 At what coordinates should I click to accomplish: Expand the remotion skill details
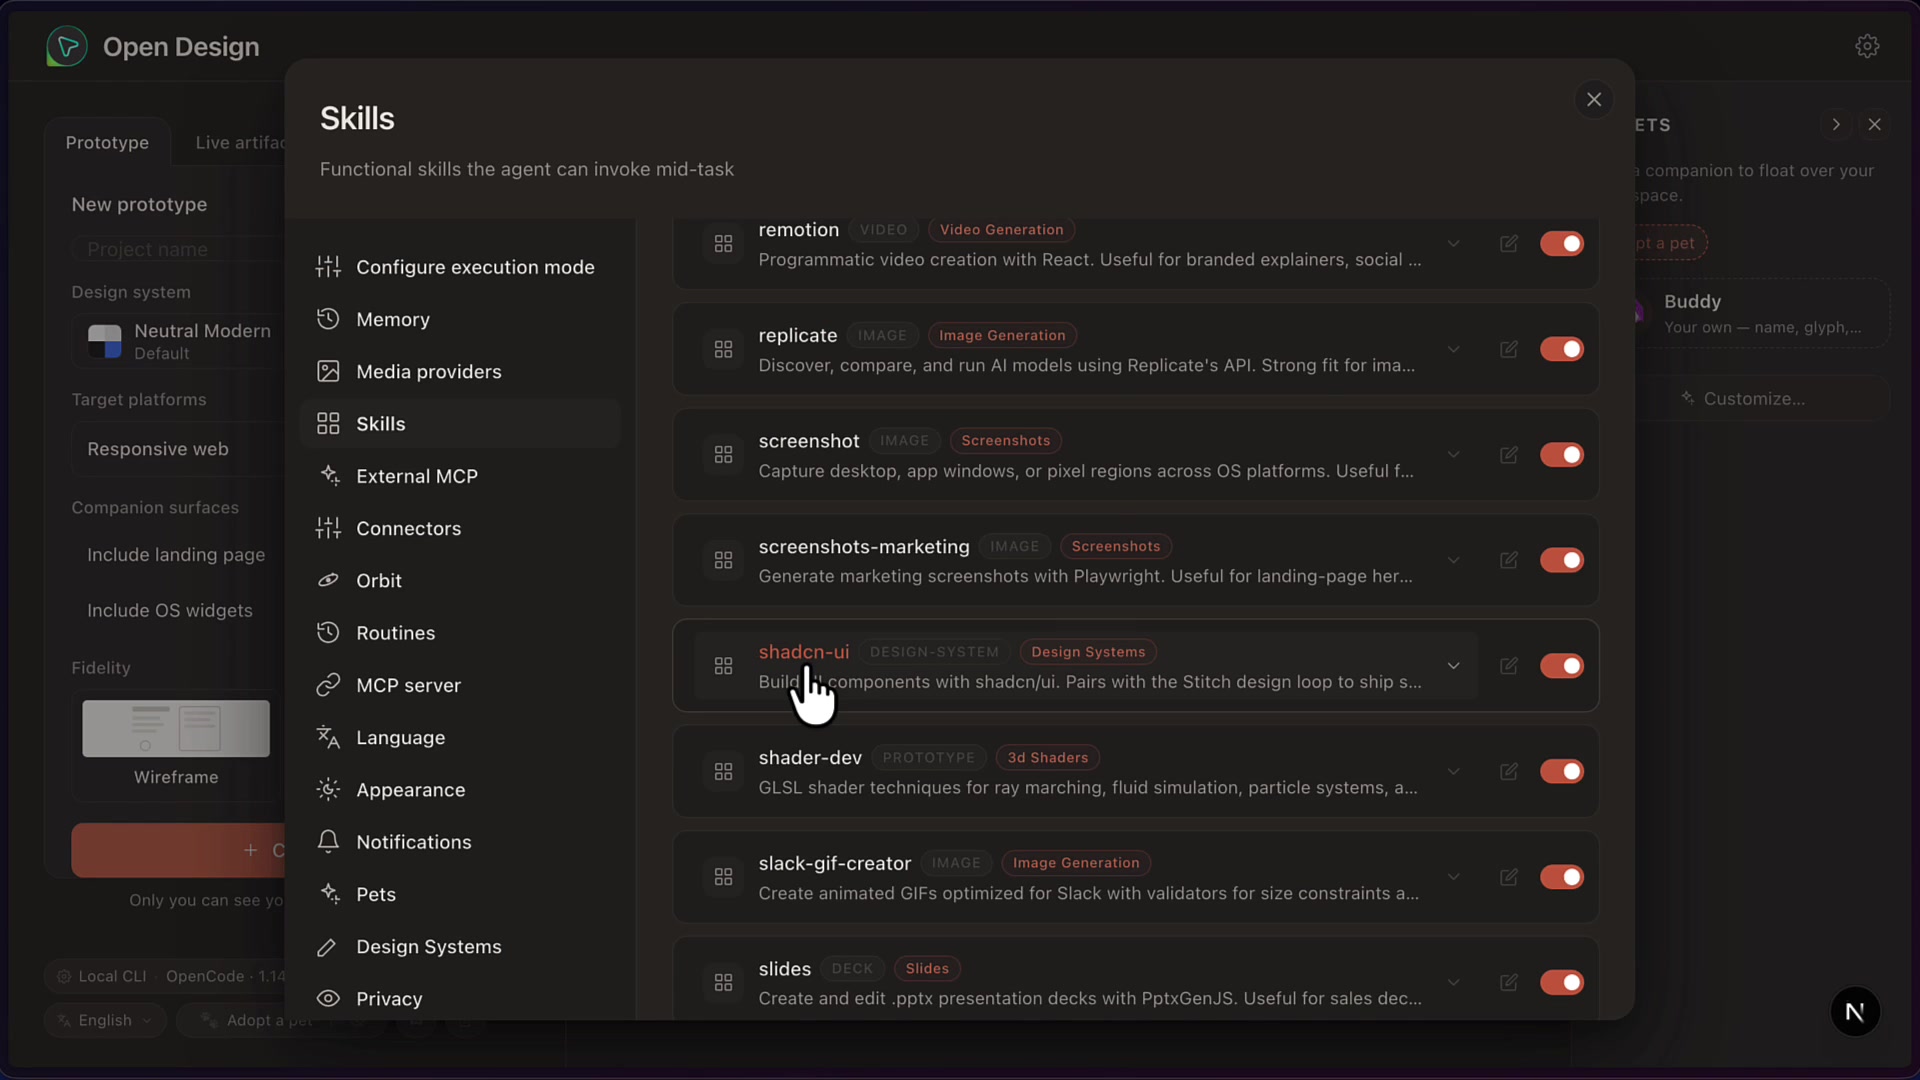(x=1454, y=244)
